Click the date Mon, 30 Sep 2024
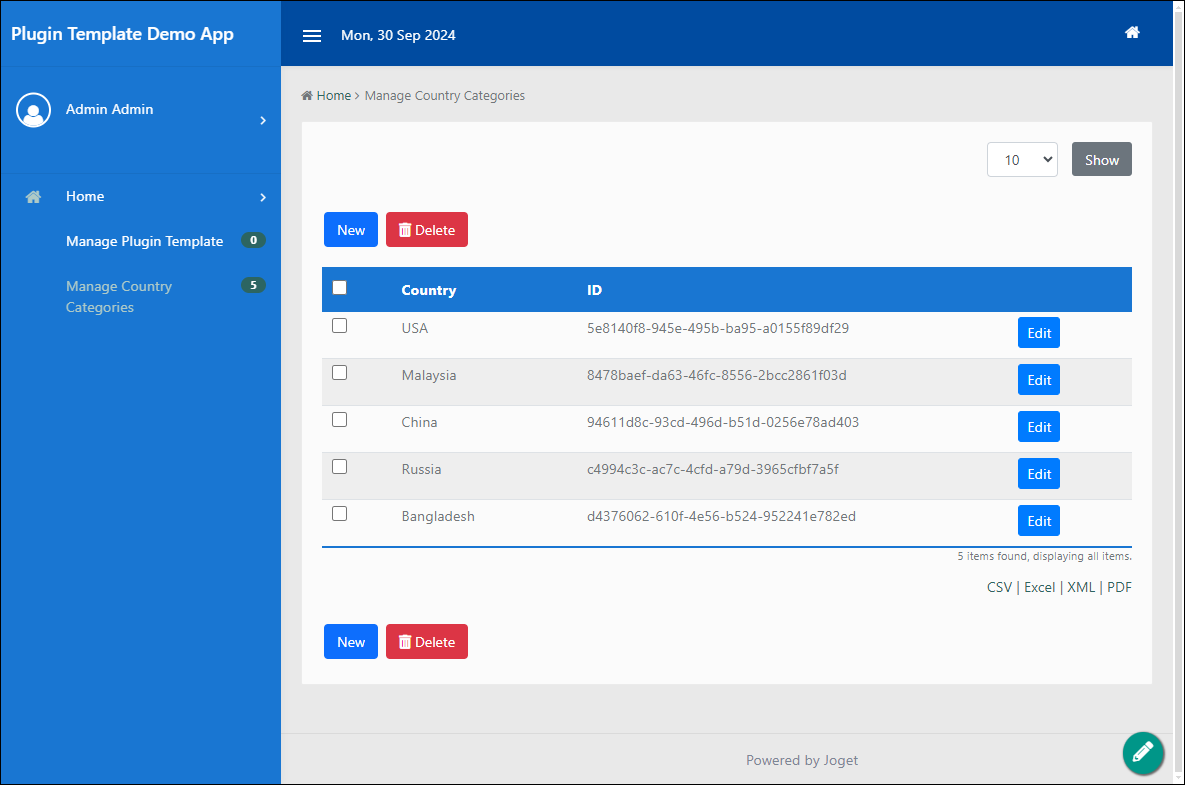The image size is (1185, 785). 398,36
